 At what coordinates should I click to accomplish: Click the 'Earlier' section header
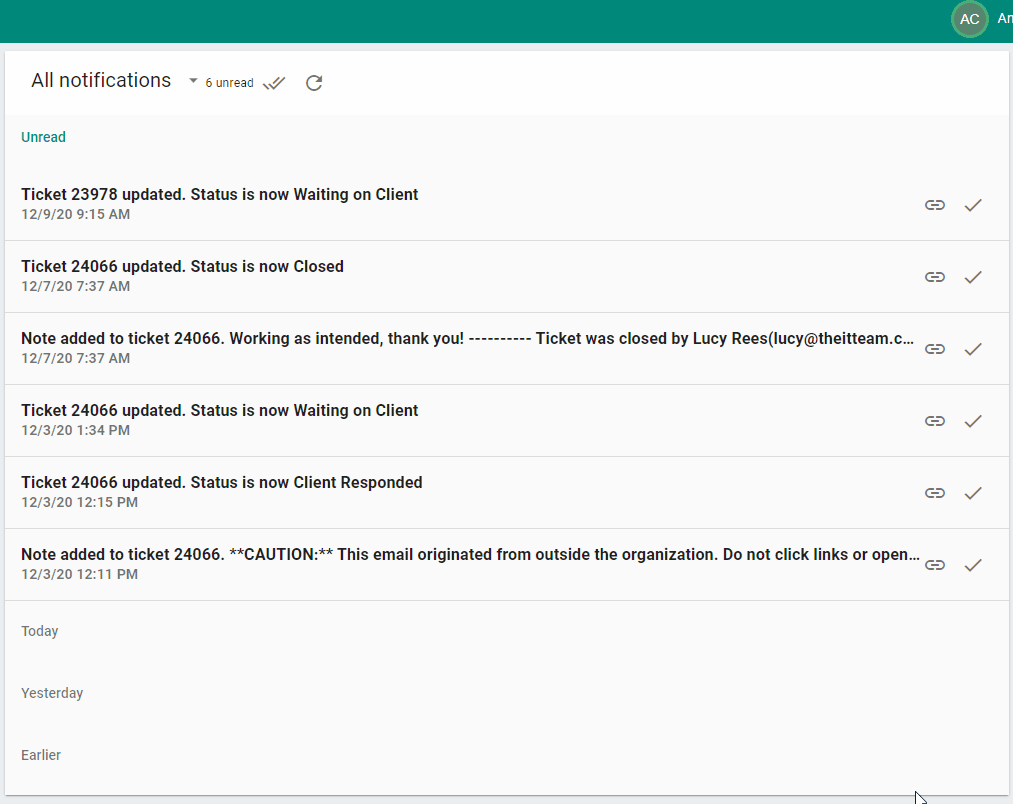click(41, 755)
